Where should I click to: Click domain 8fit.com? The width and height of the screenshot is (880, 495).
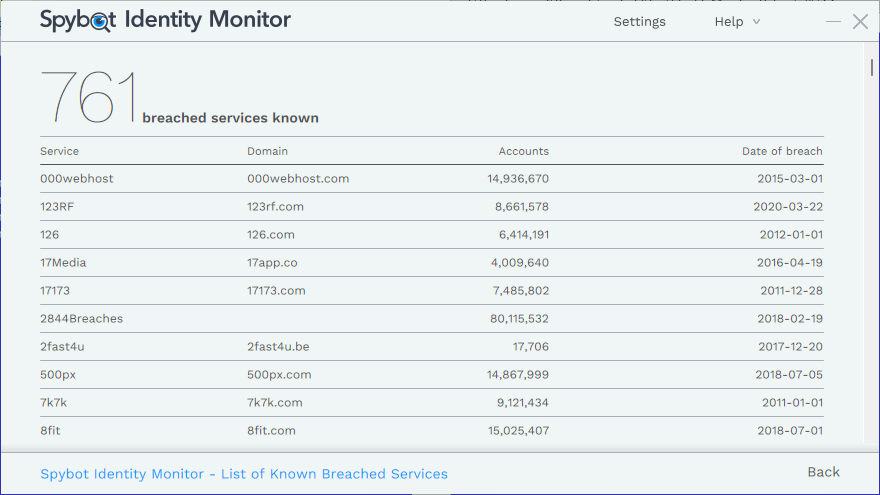(x=272, y=430)
